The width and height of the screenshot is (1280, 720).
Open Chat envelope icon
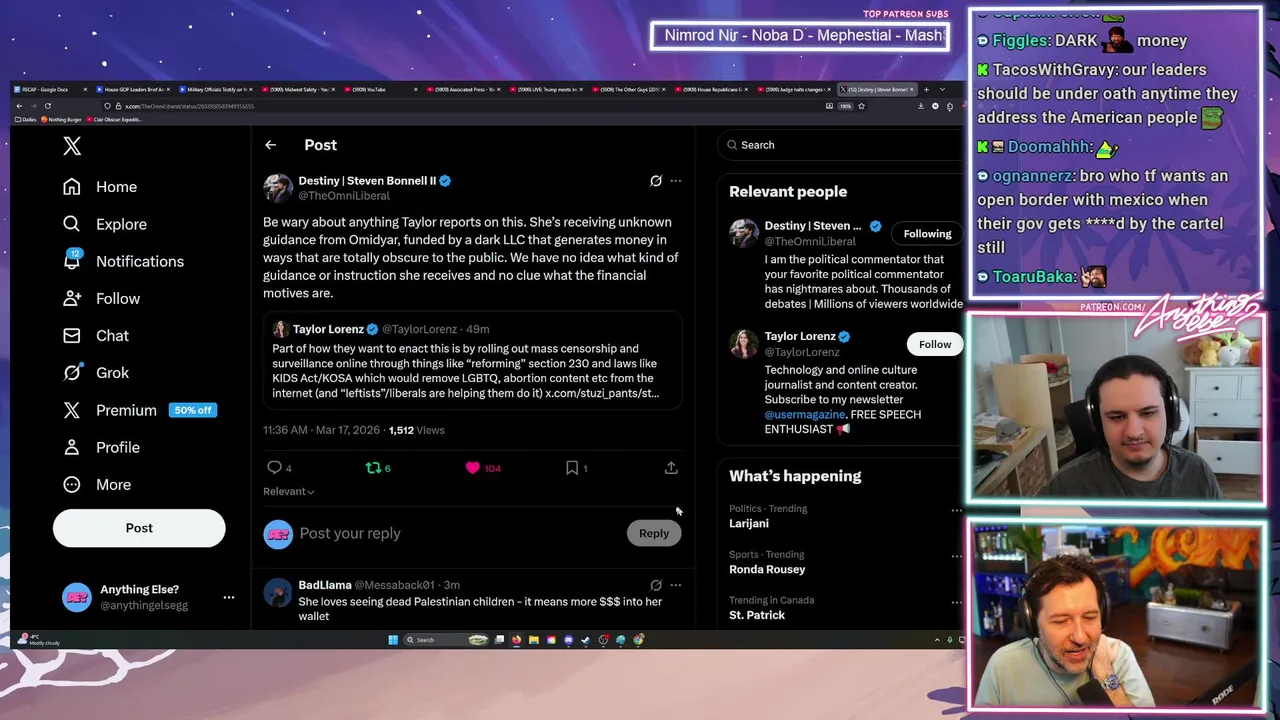coord(71,335)
